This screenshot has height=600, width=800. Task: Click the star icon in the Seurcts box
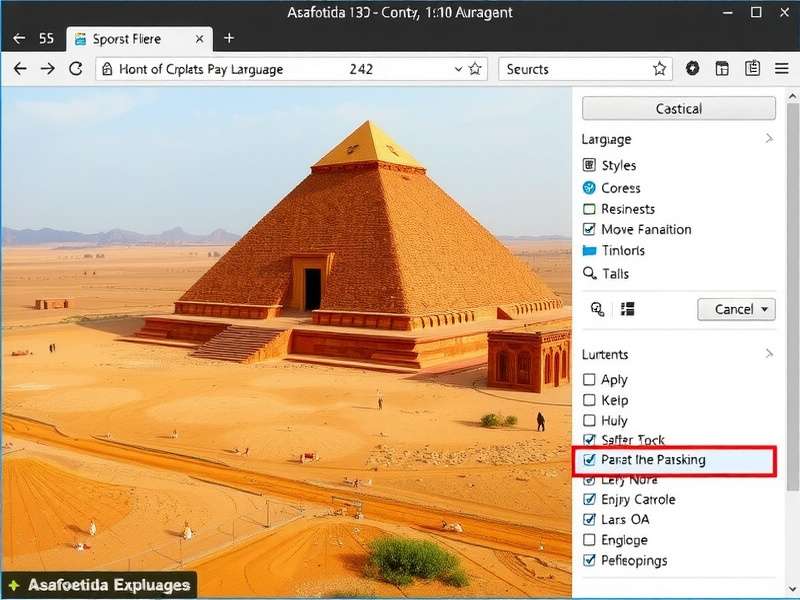point(659,69)
